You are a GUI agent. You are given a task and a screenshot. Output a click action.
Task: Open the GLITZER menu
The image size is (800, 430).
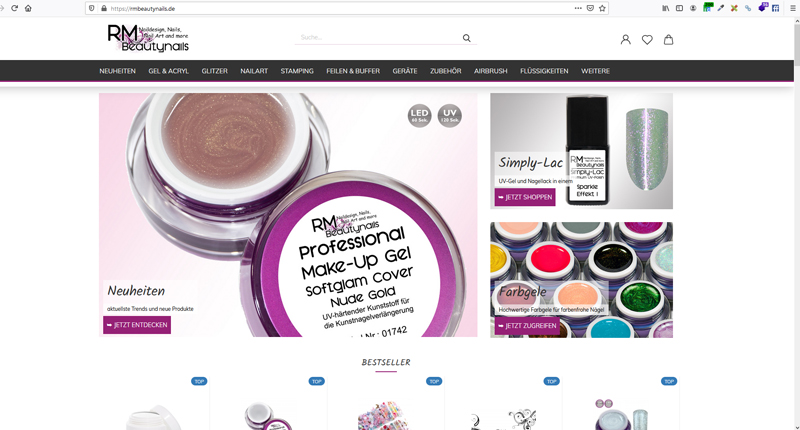point(214,71)
